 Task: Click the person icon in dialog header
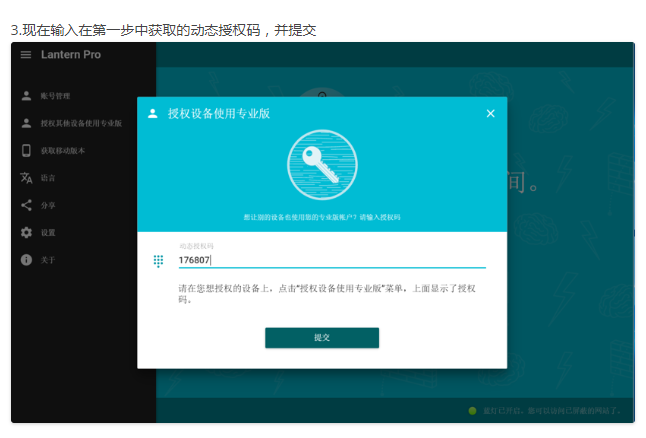click(153, 114)
